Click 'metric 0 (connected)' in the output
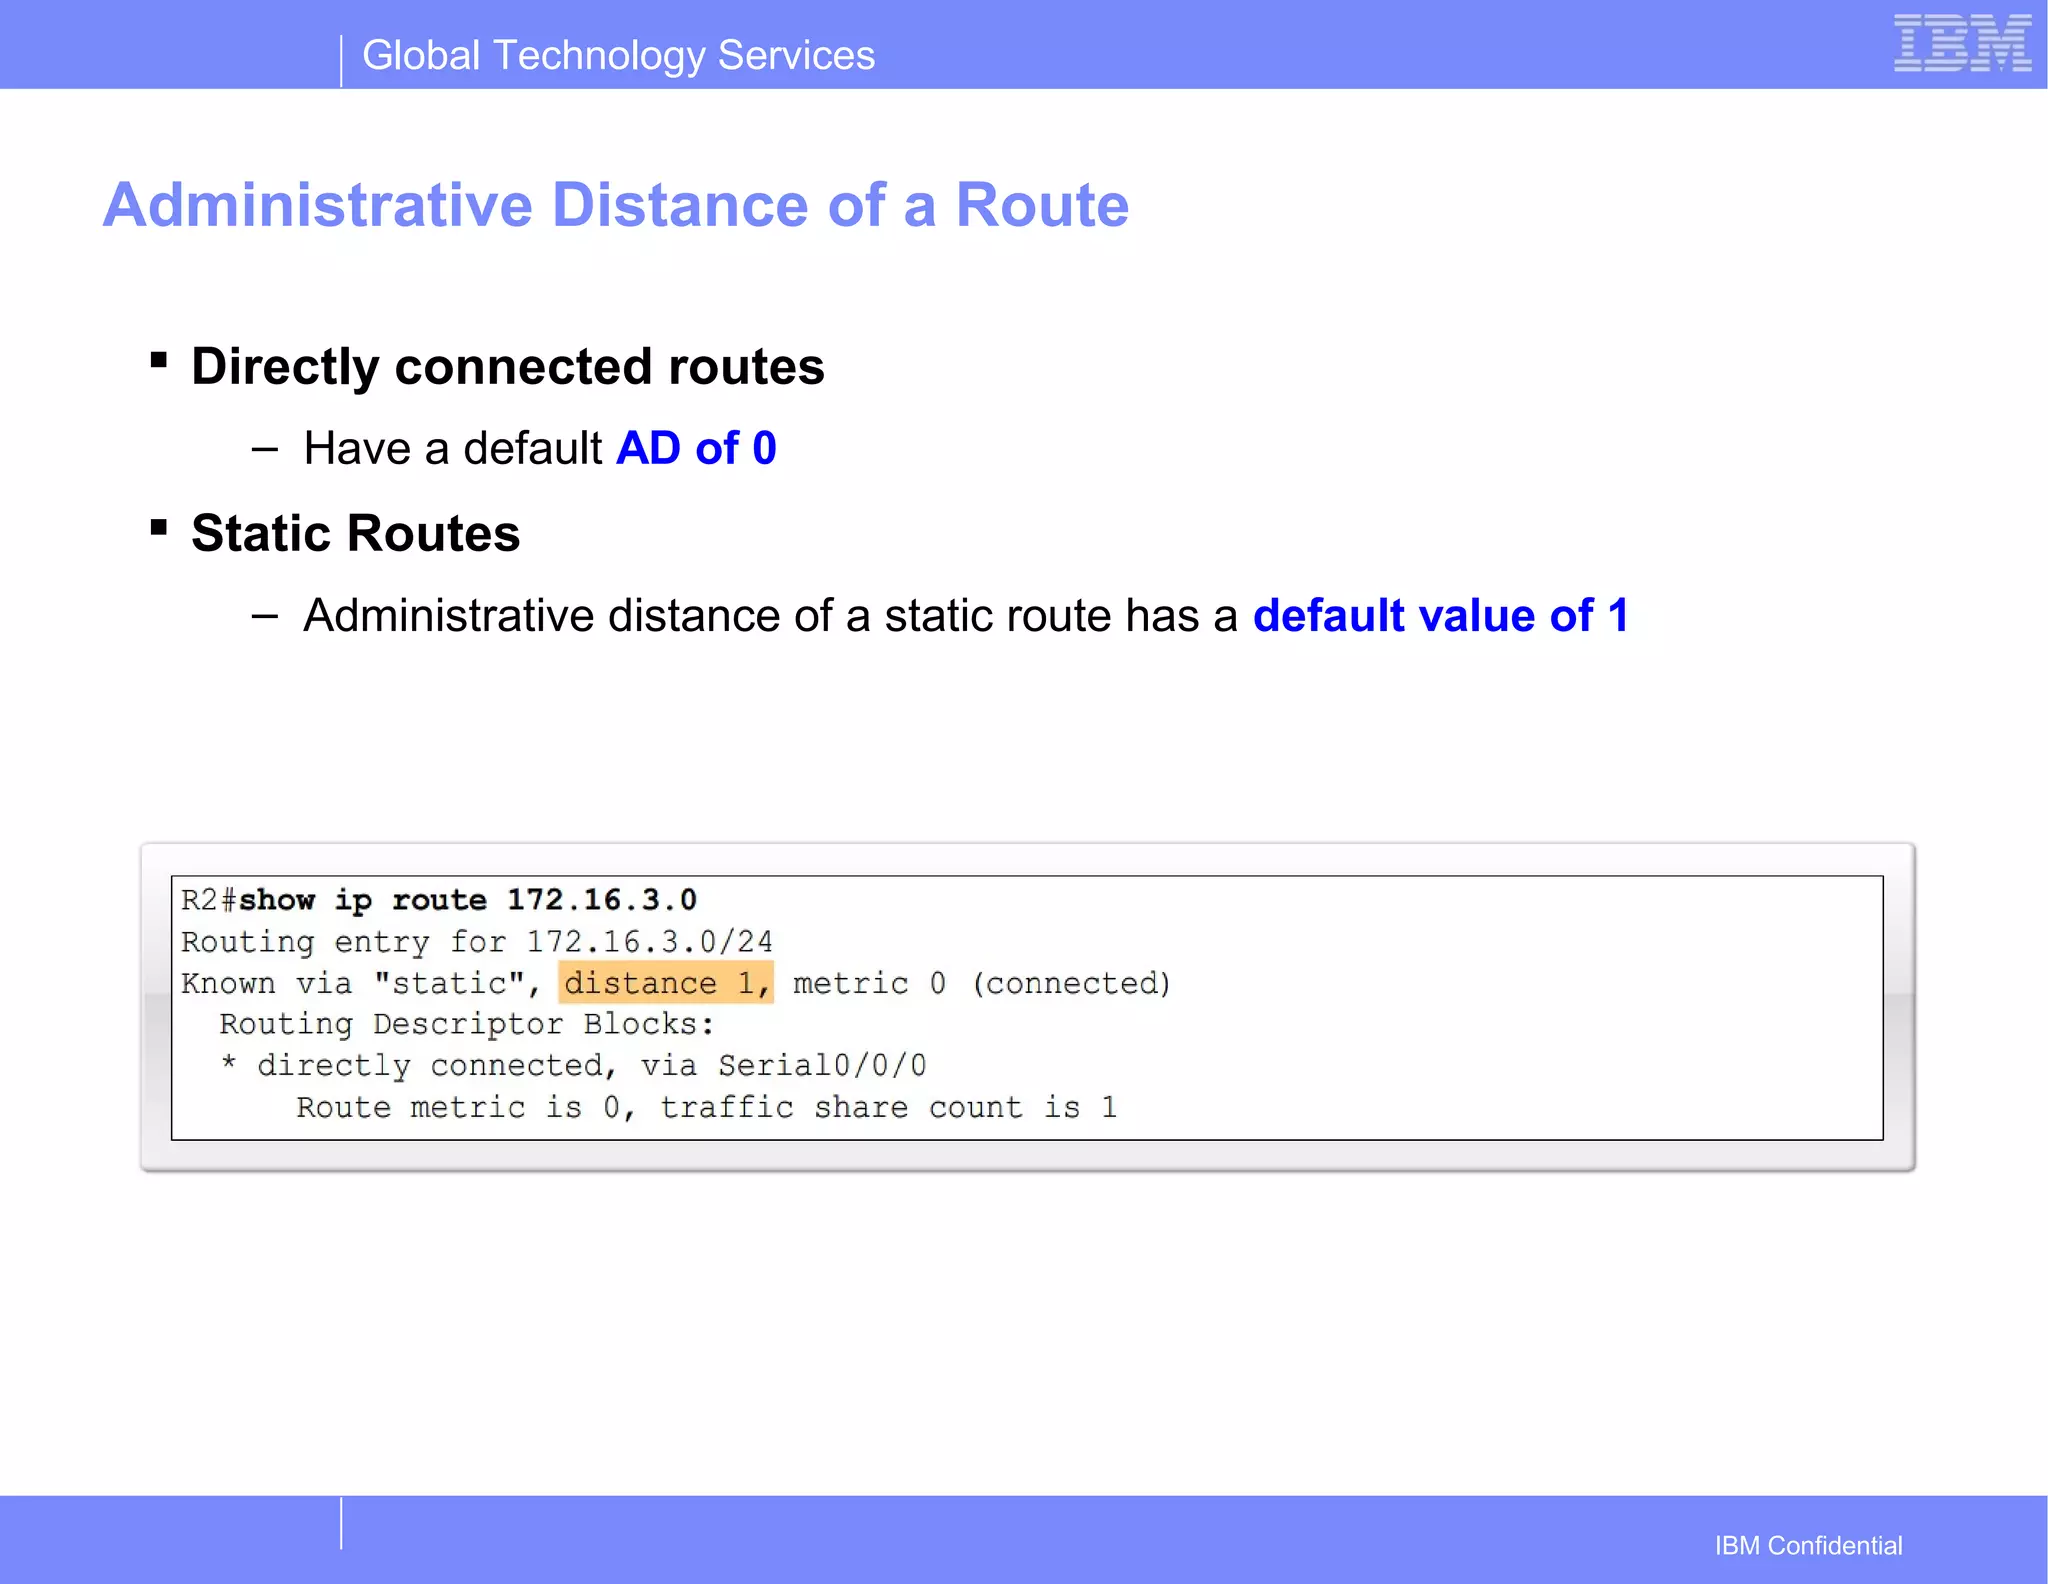This screenshot has height=1584, width=2048. [x=981, y=983]
